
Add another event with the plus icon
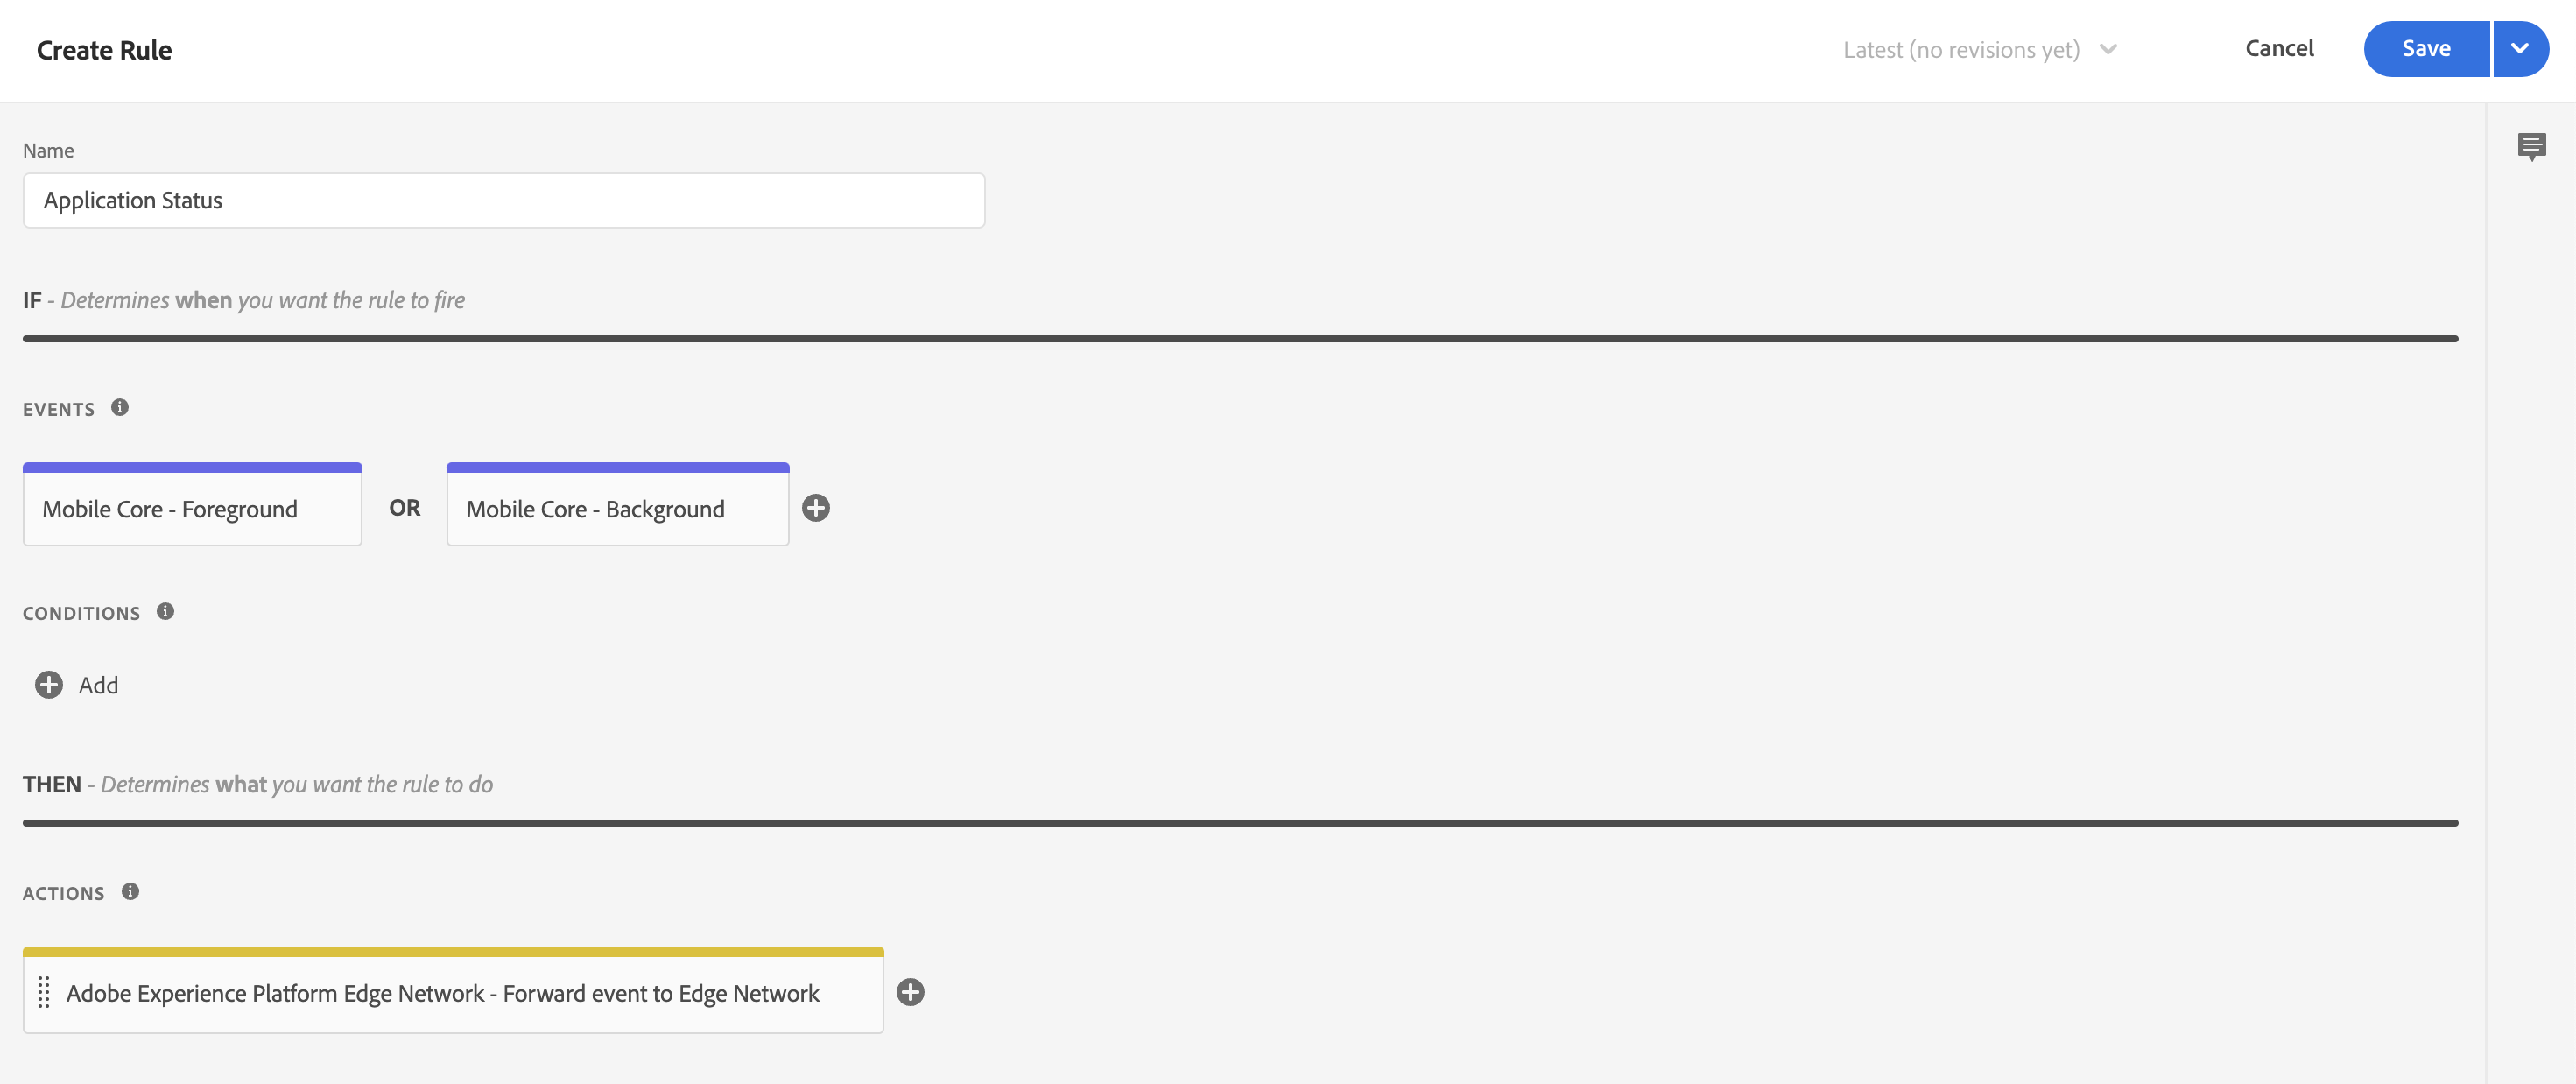pos(816,508)
